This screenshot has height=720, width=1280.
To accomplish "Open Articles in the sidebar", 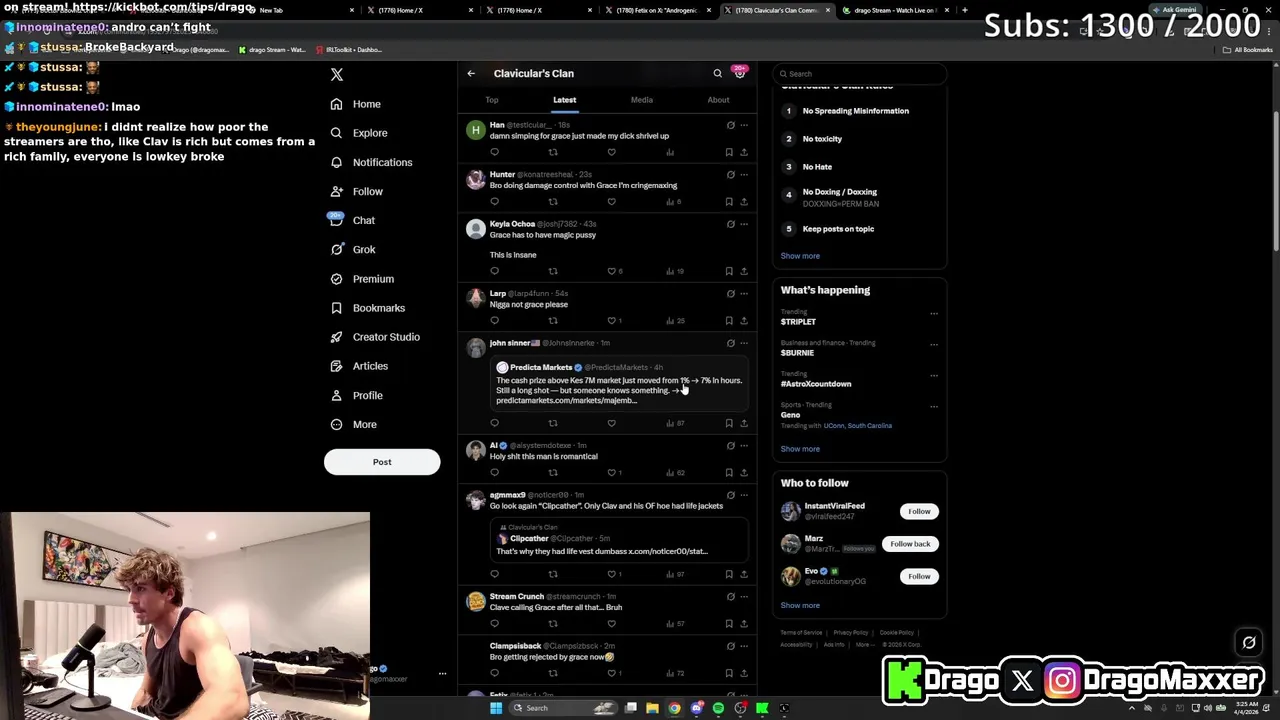I will (359, 366).
